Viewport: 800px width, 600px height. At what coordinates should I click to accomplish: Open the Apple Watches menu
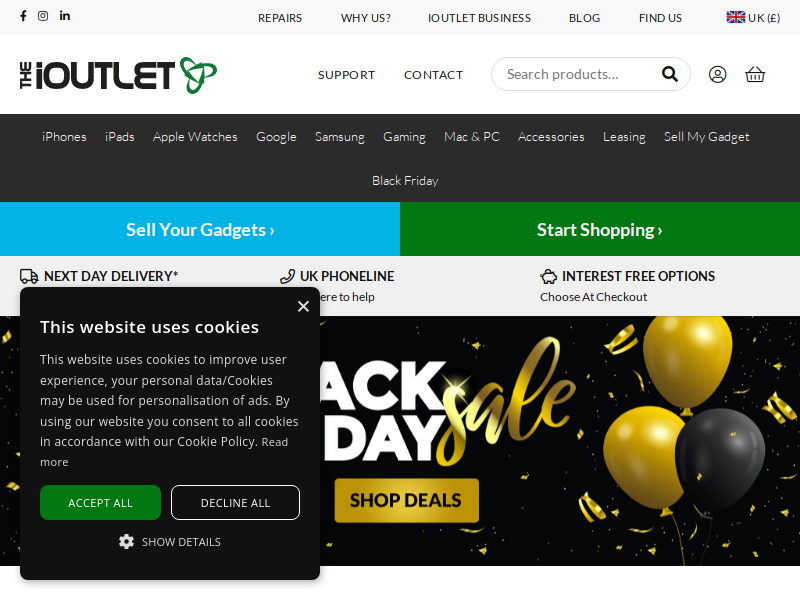coord(195,137)
